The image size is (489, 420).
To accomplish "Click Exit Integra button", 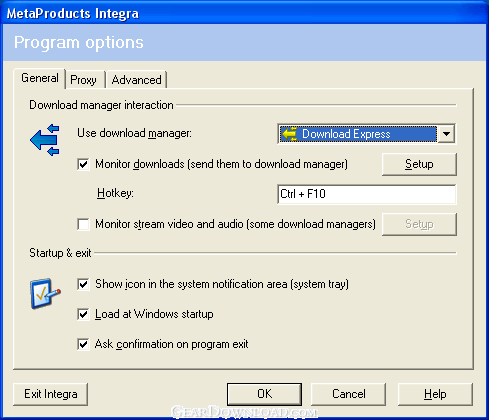I will coord(51,394).
